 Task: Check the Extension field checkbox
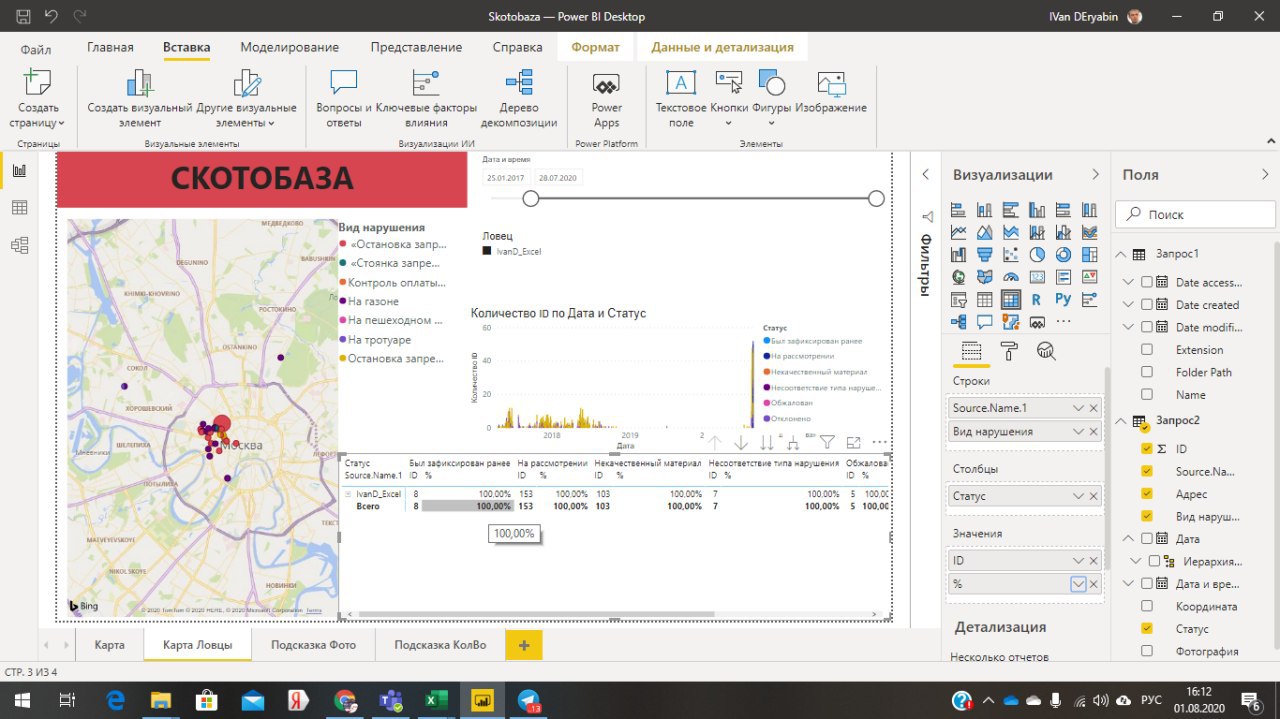tap(1147, 350)
